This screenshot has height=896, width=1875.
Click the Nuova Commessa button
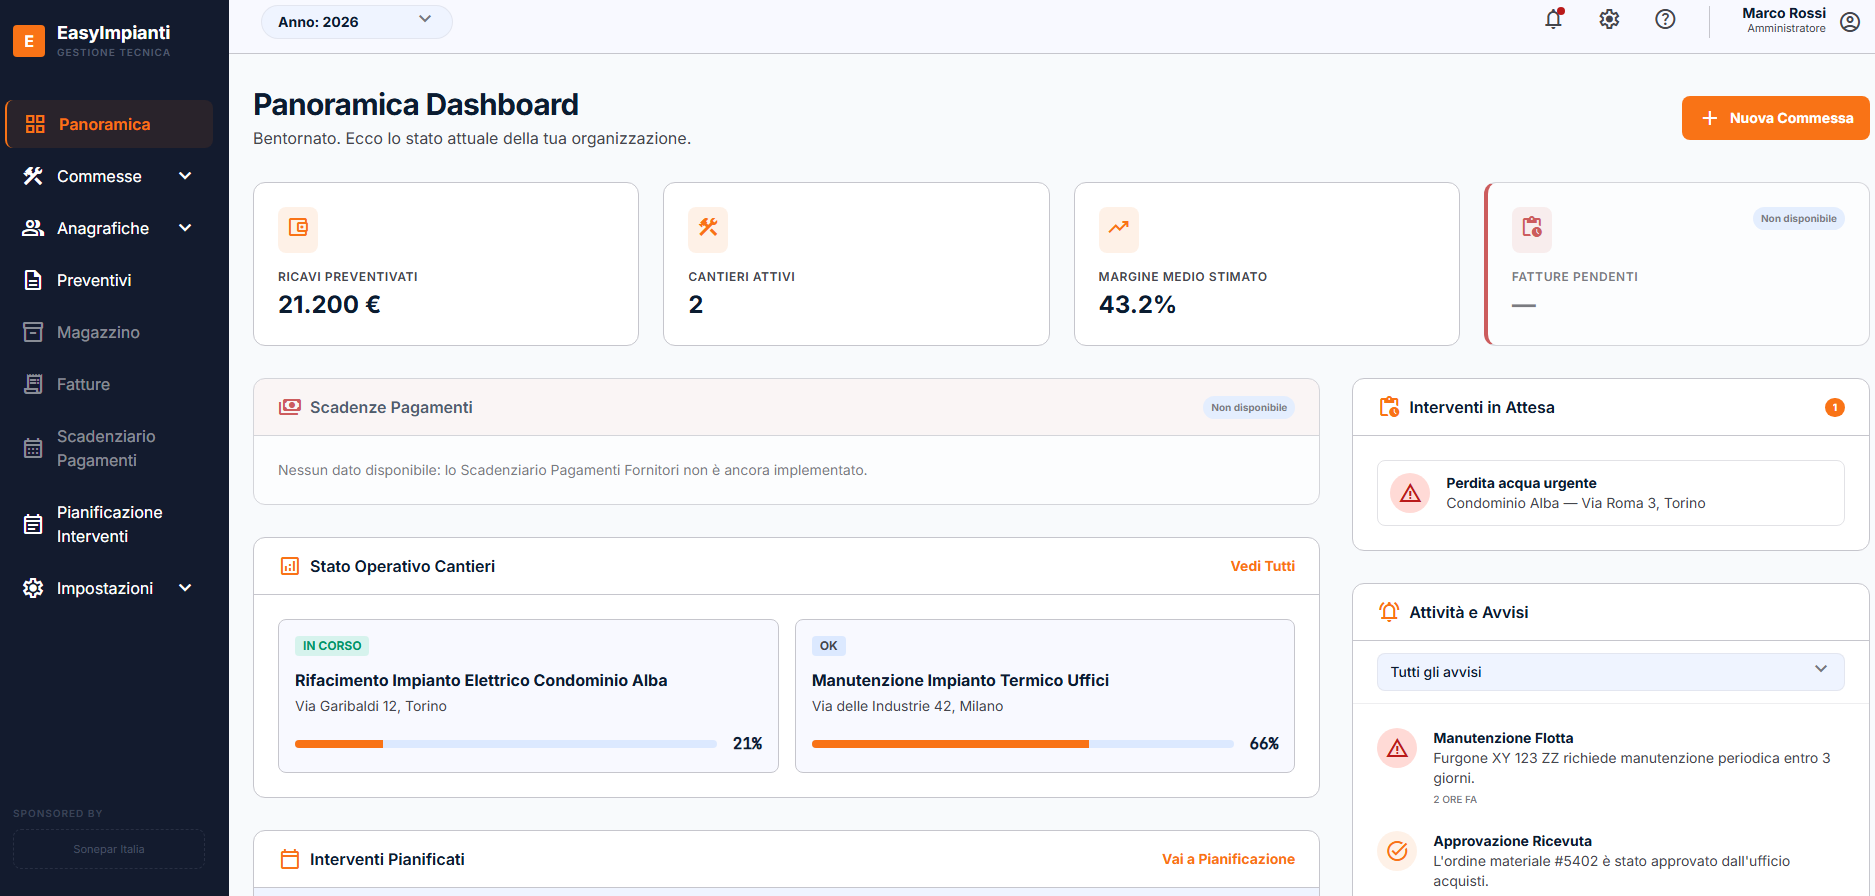pyautogui.click(x=1775, y=118)
